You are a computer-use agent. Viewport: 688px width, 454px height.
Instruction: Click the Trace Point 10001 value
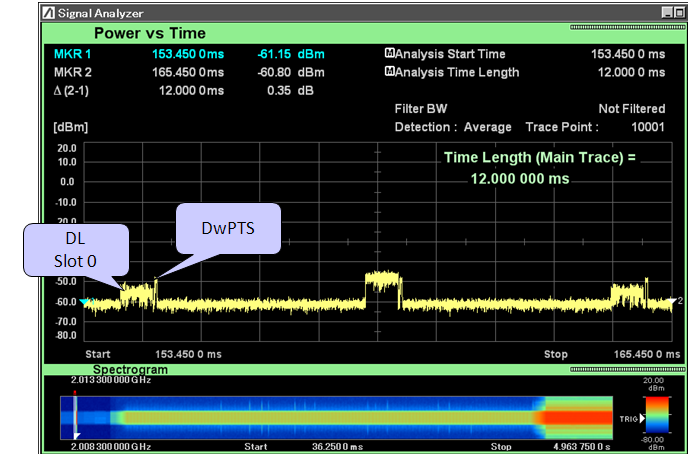tap(648, 127)
